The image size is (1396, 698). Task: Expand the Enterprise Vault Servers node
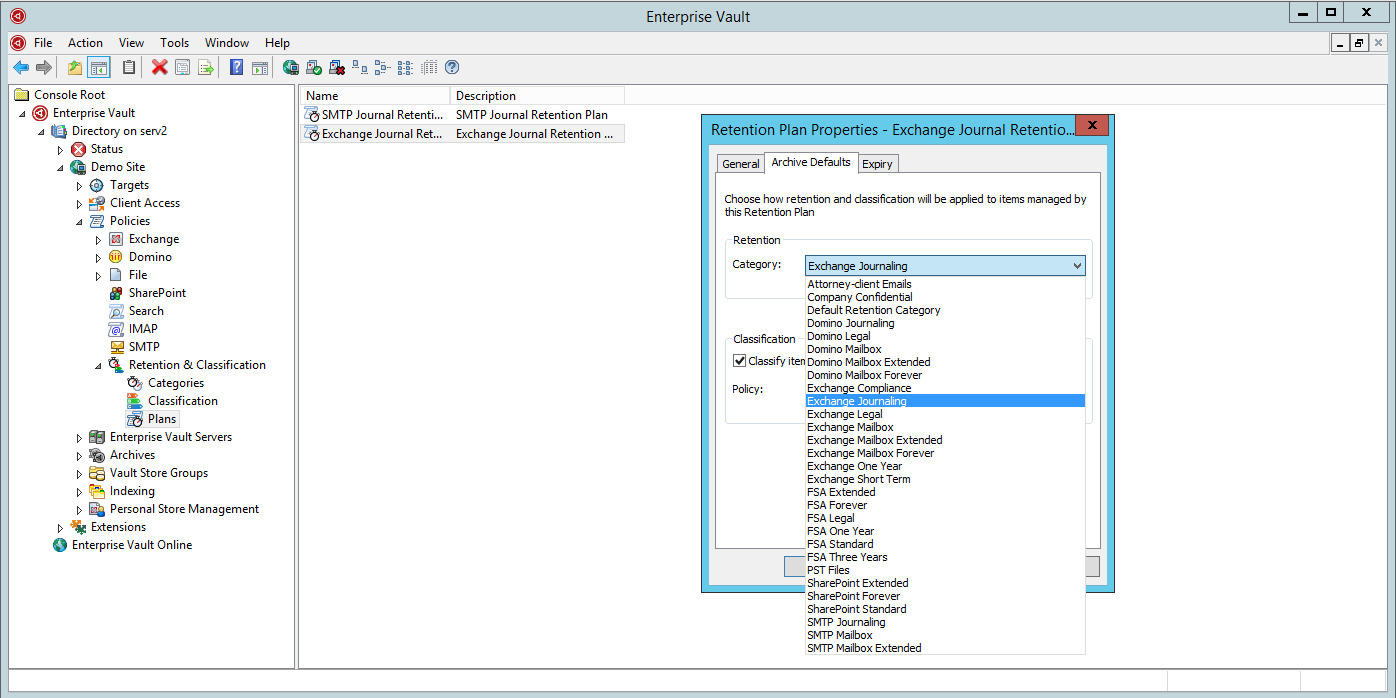[x=79, y=437]
